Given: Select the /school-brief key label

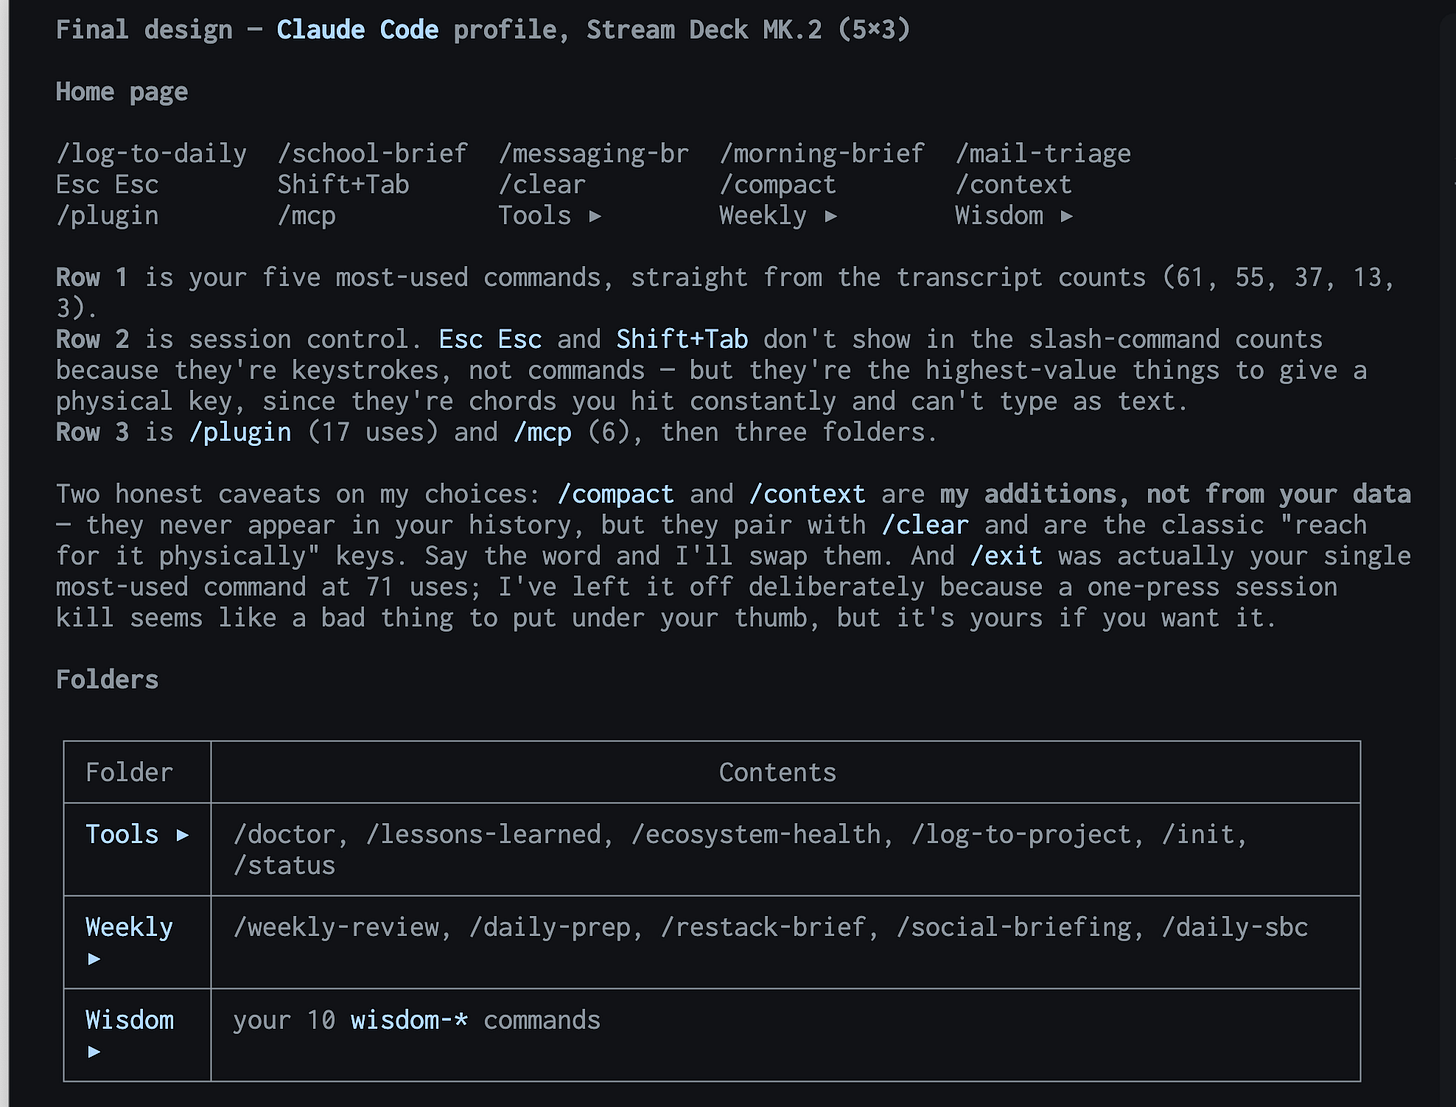Looking at the screenshot, I should pyautogui.click(x=372, y=154).
